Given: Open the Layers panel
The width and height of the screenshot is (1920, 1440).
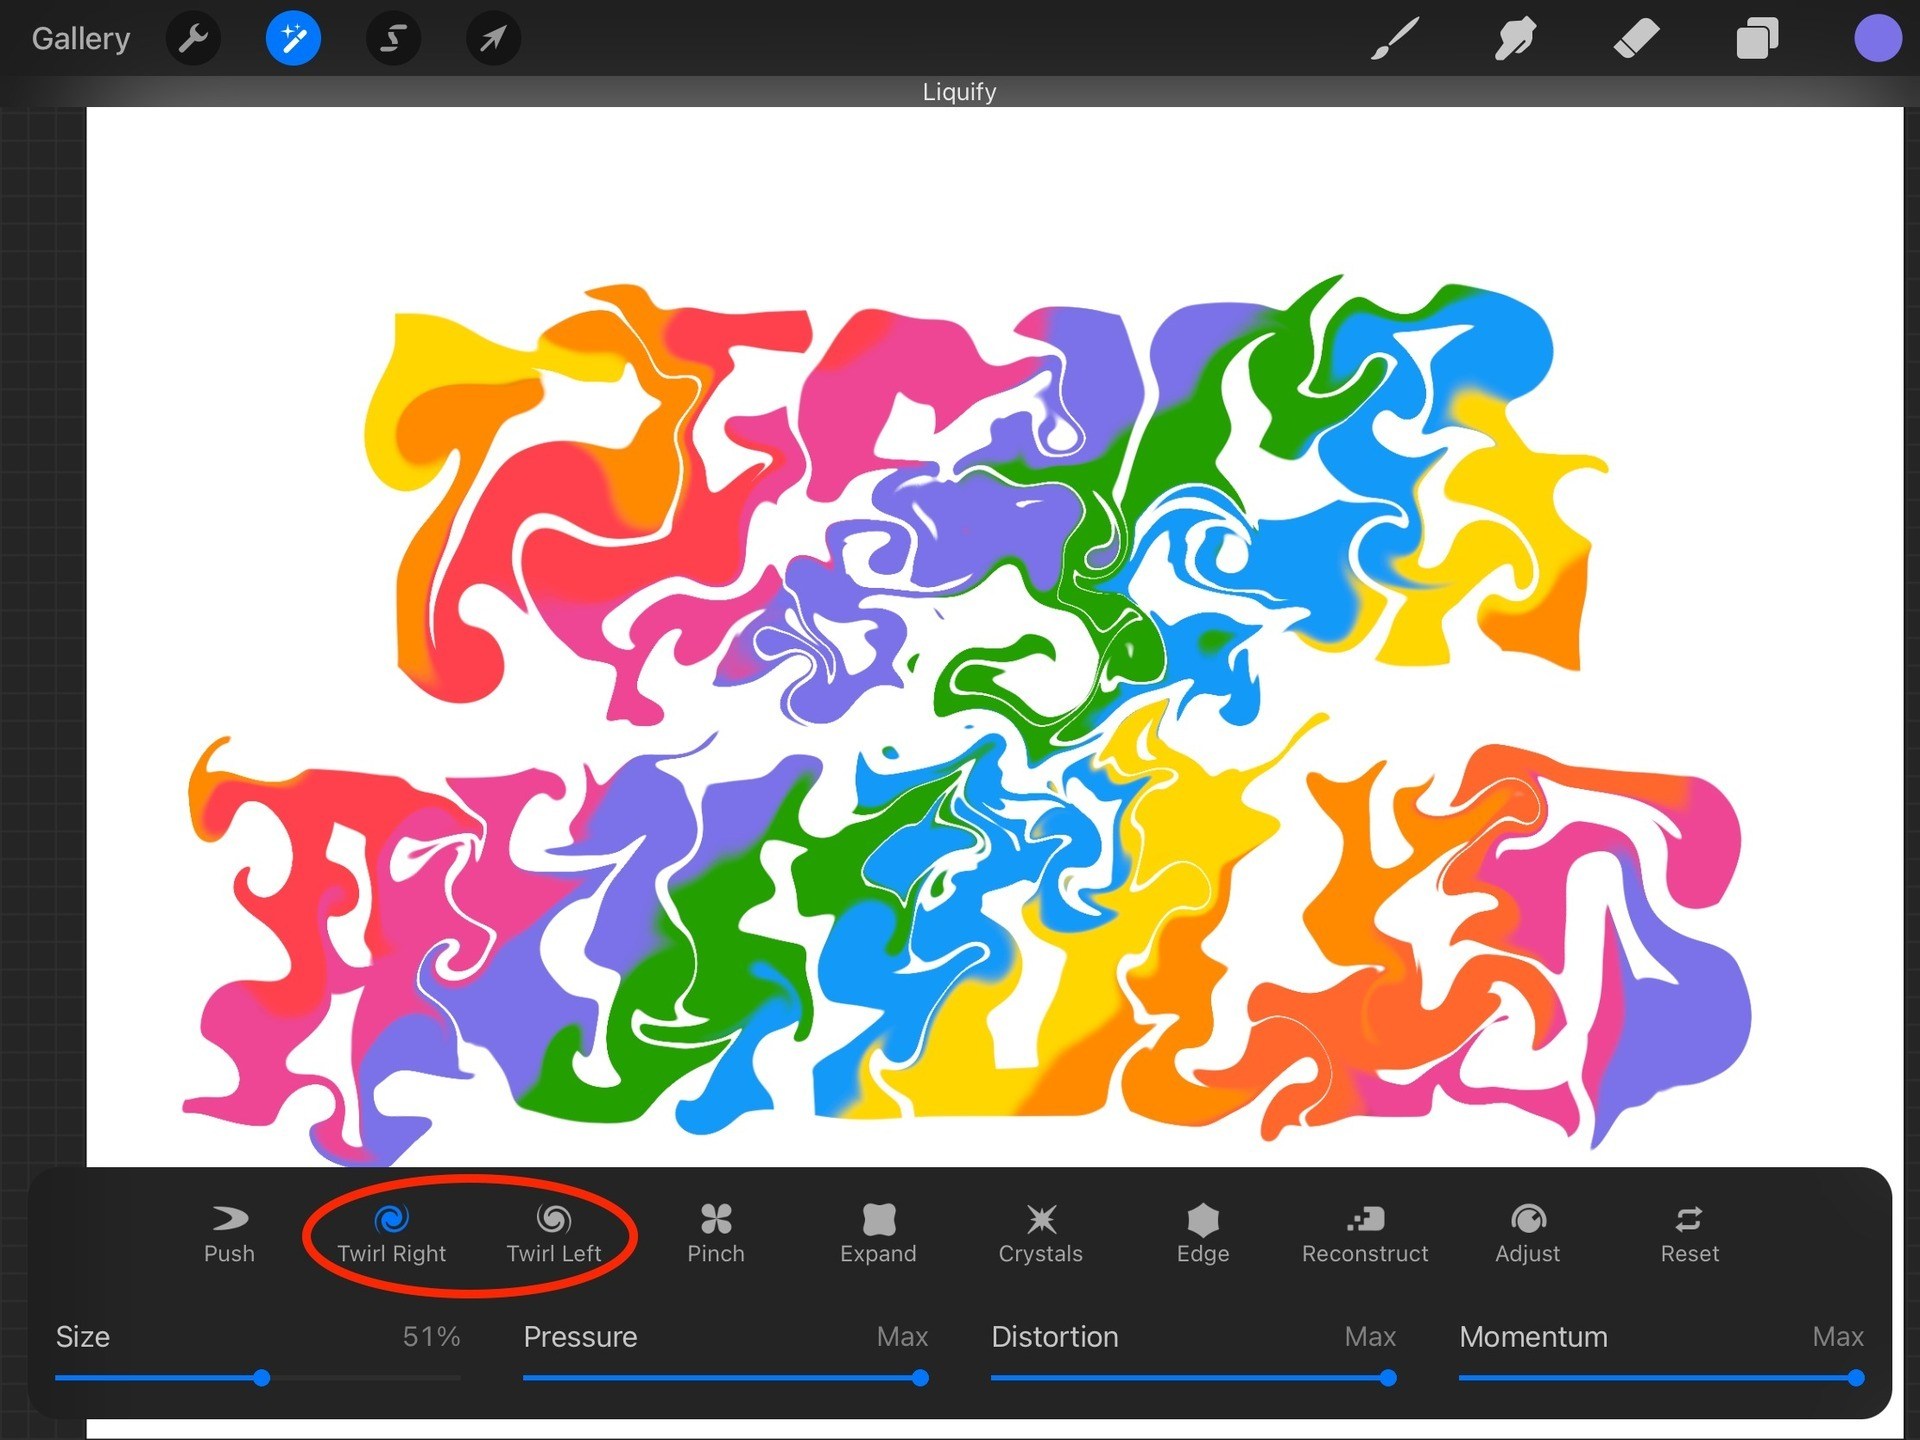Looking at the screenshot, I should point(1757,39).
